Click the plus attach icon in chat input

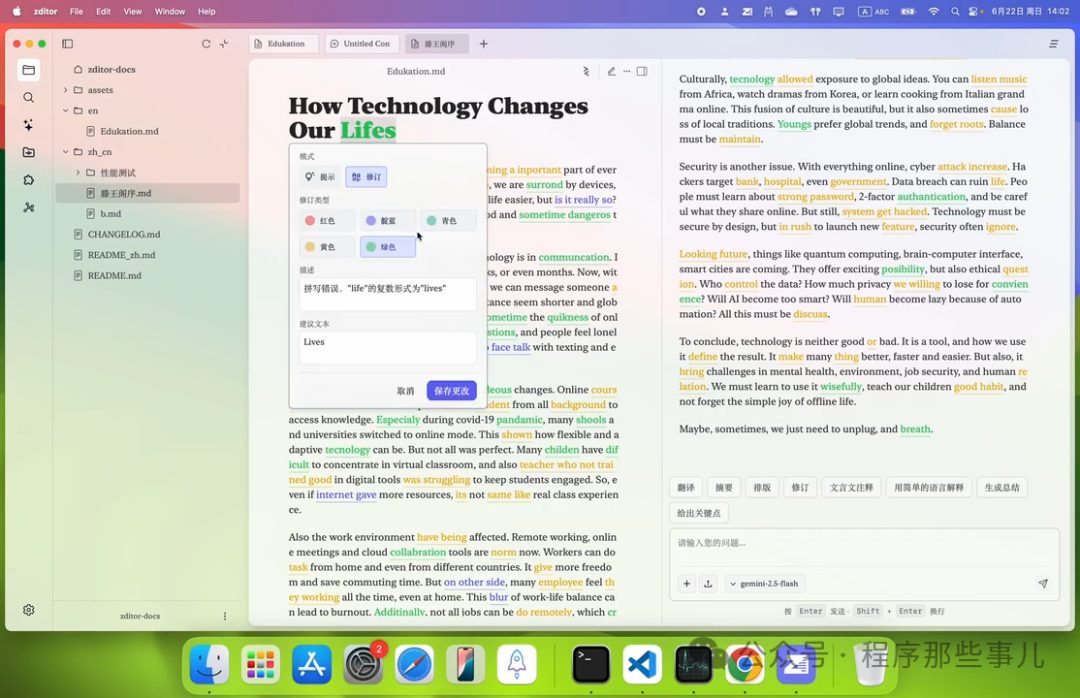(687, 584)
